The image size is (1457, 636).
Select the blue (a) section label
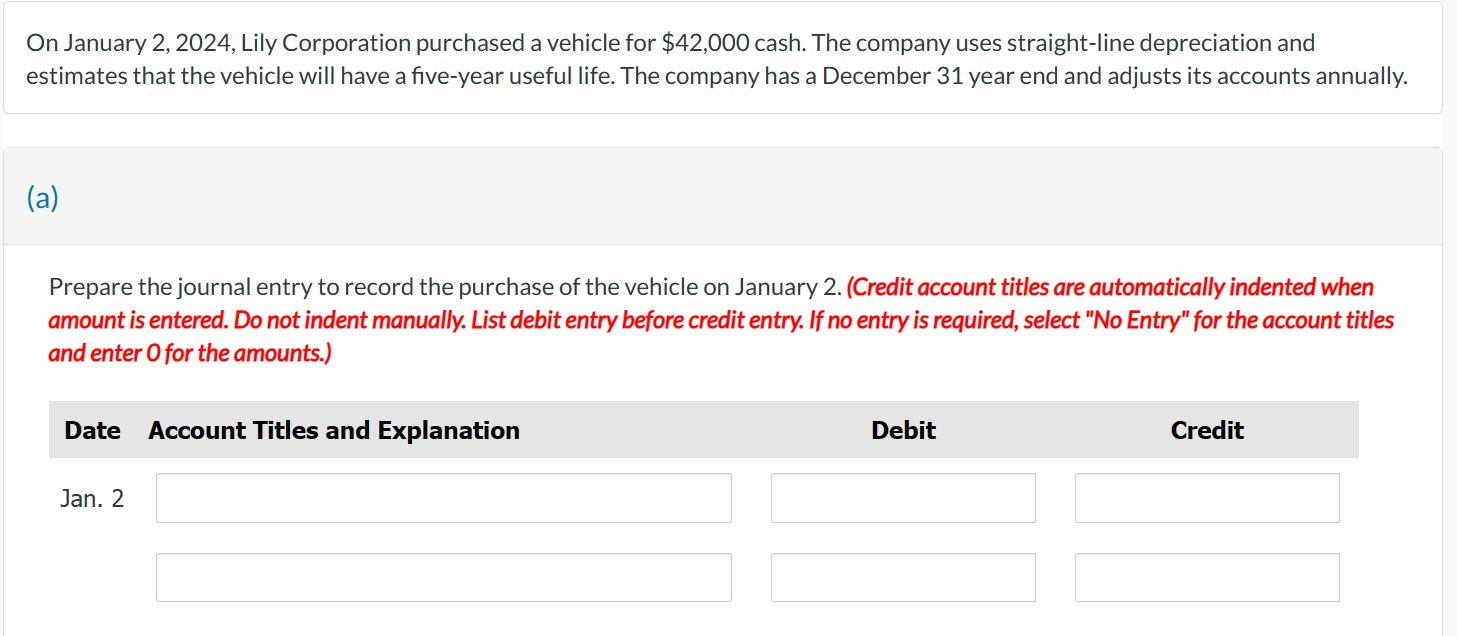click(x=44, y=197)
